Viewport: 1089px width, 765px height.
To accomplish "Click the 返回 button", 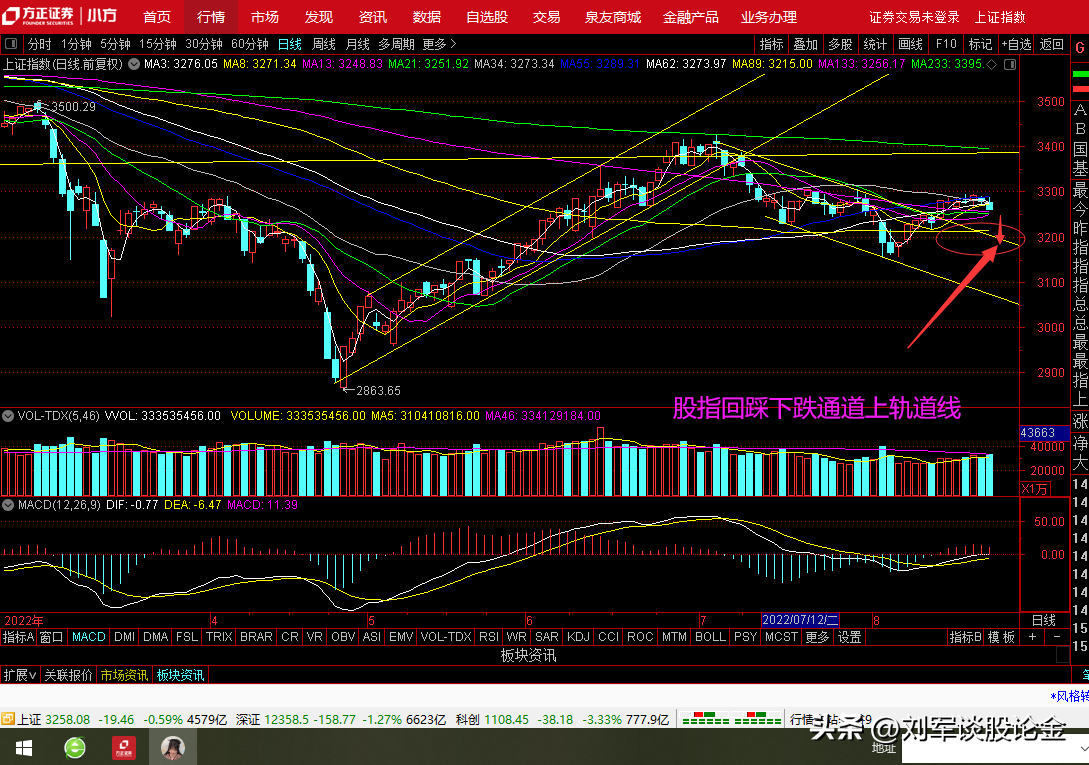I will (x=1052, y=44).
